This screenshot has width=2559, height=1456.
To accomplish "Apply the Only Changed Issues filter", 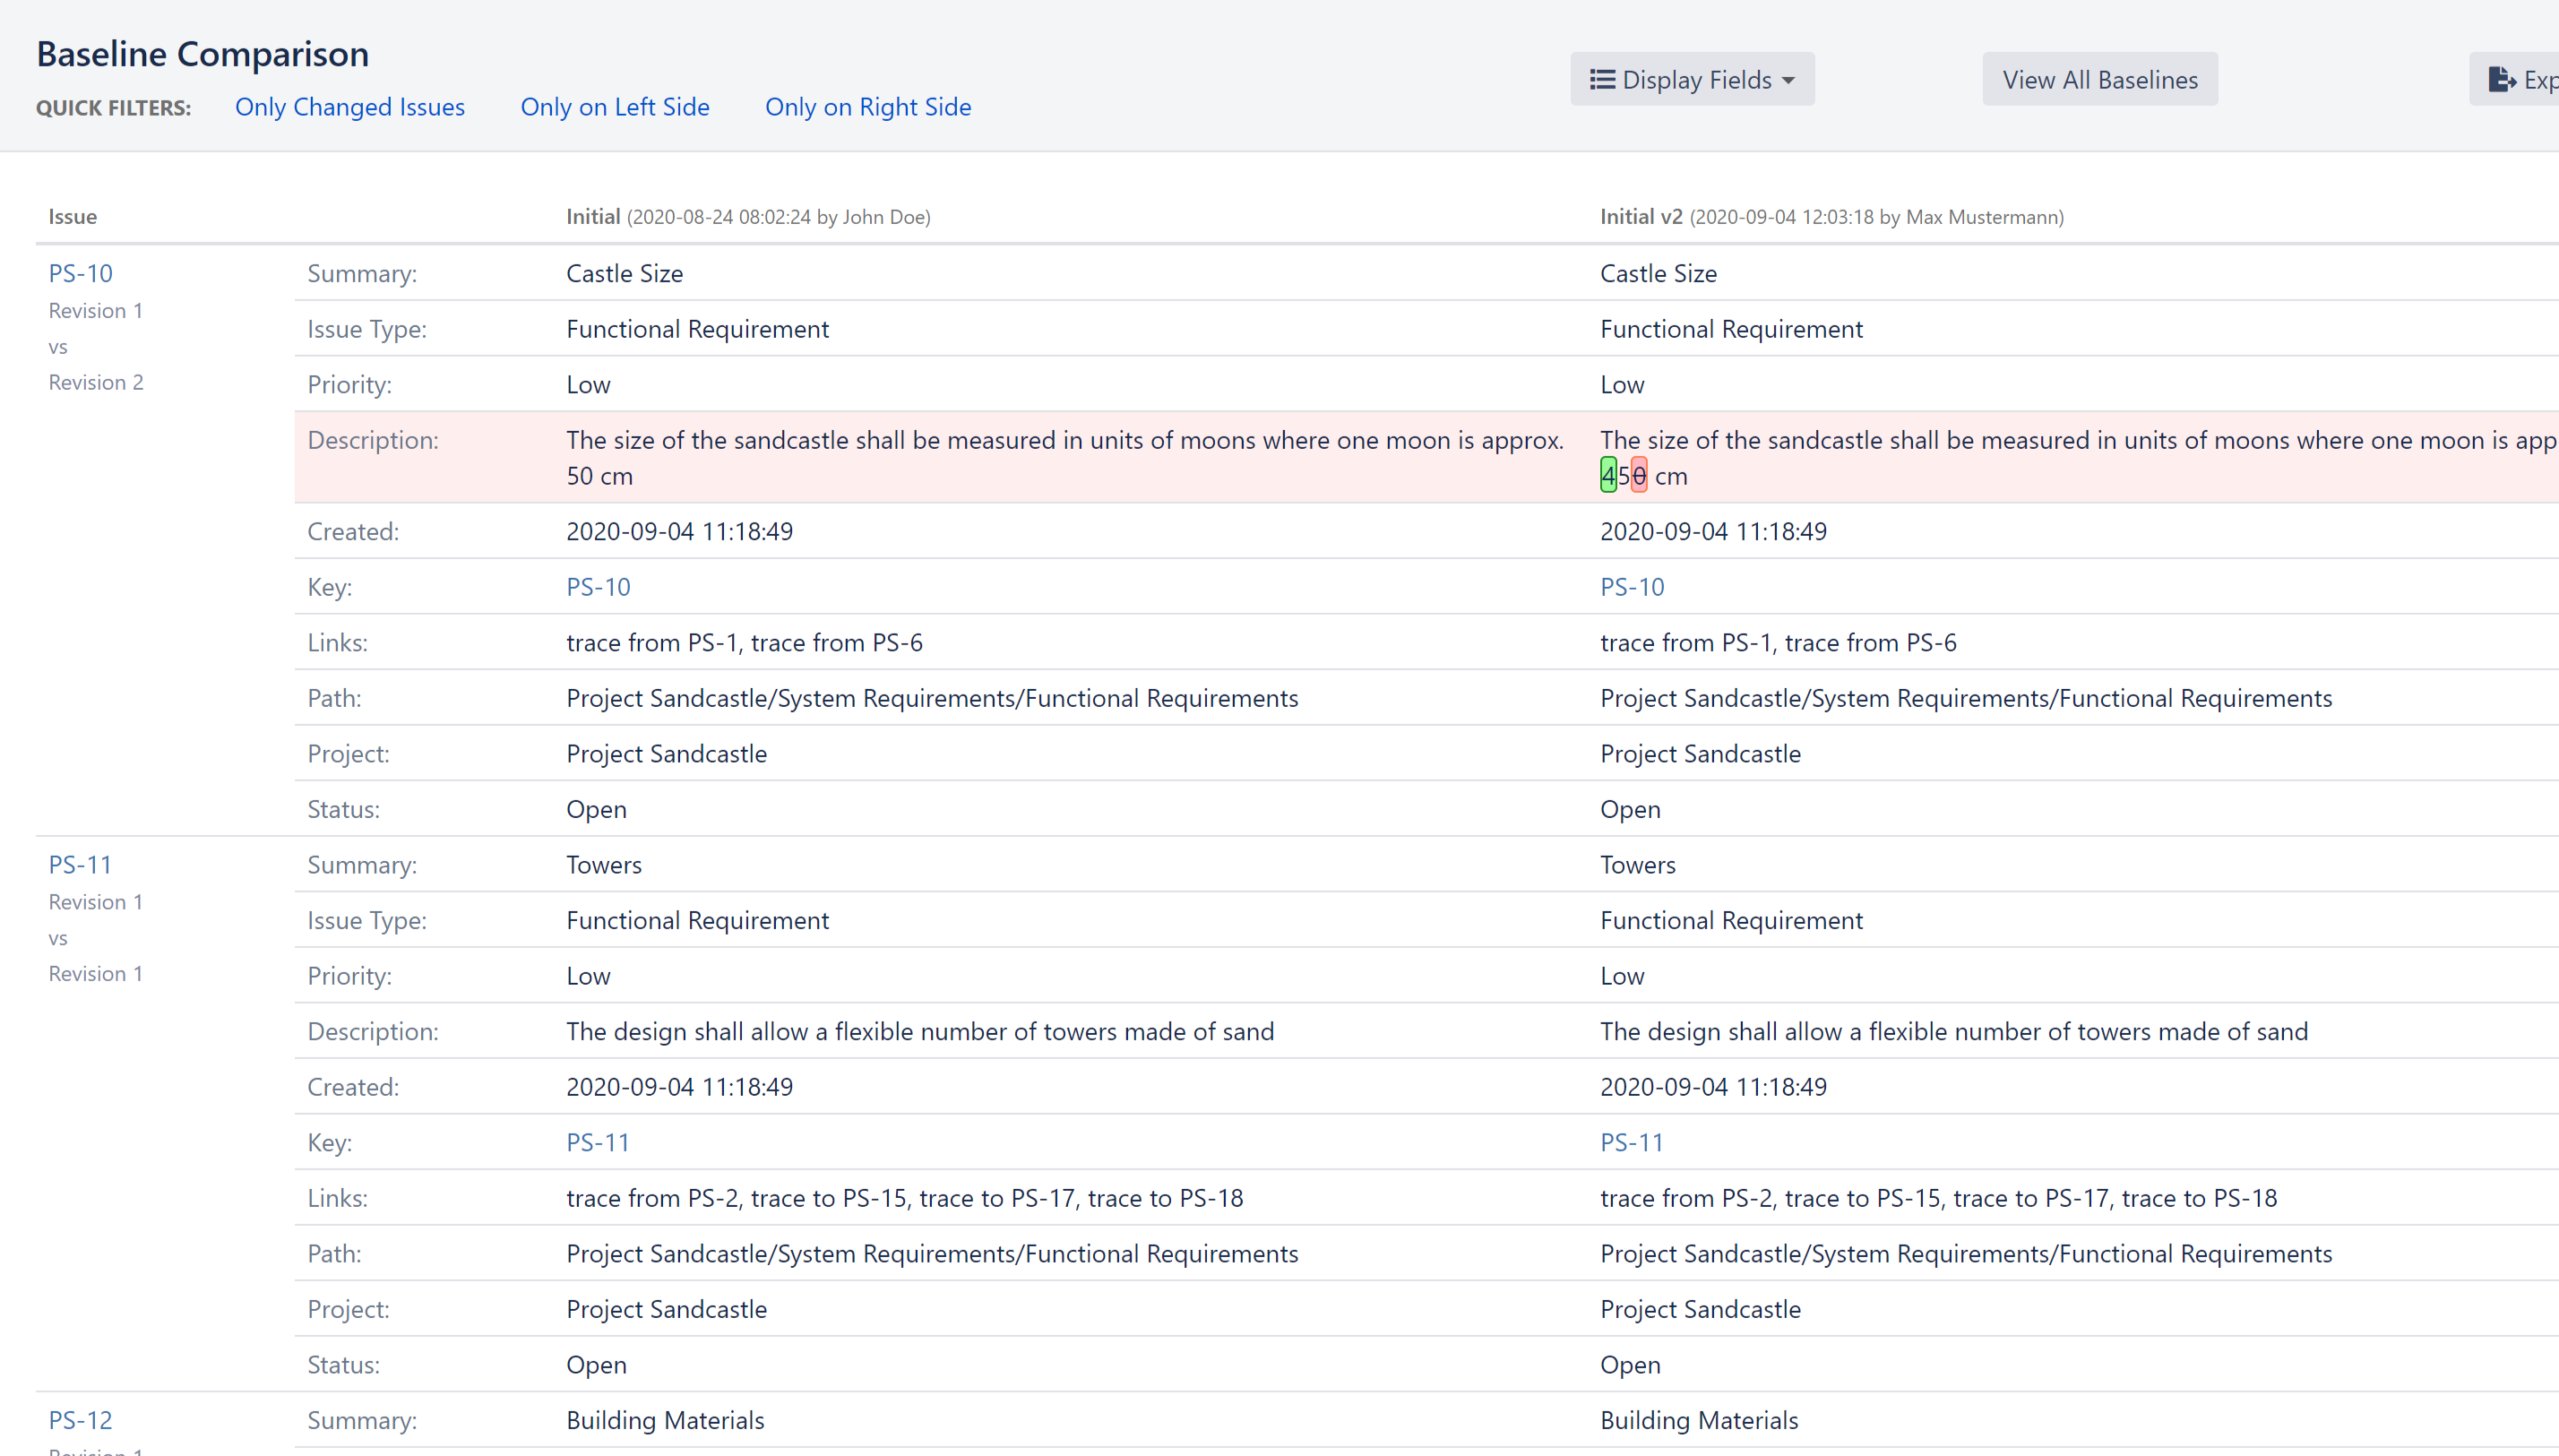I will pos(349,107).
